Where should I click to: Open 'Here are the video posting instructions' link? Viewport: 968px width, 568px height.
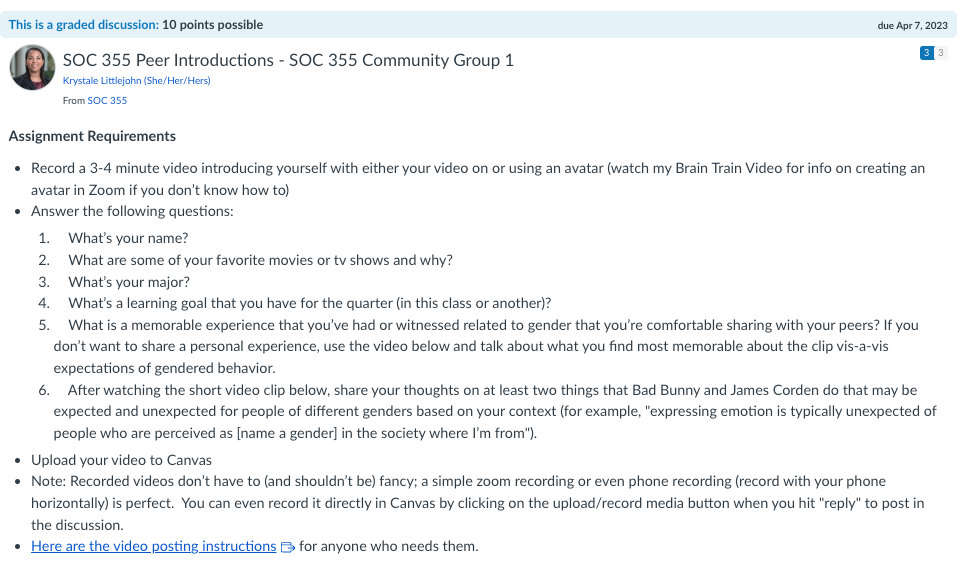[x=154, y=546]
